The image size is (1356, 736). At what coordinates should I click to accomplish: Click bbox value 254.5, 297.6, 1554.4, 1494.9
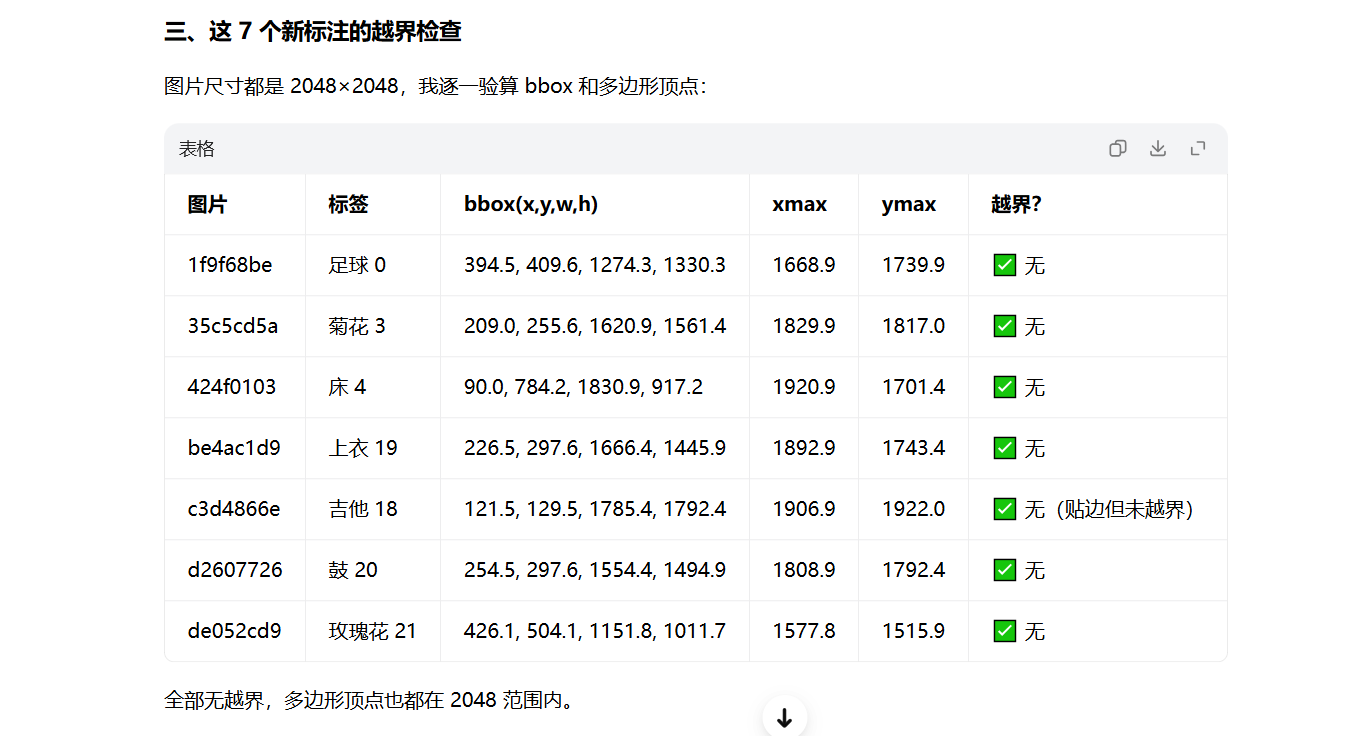point(595,570)
